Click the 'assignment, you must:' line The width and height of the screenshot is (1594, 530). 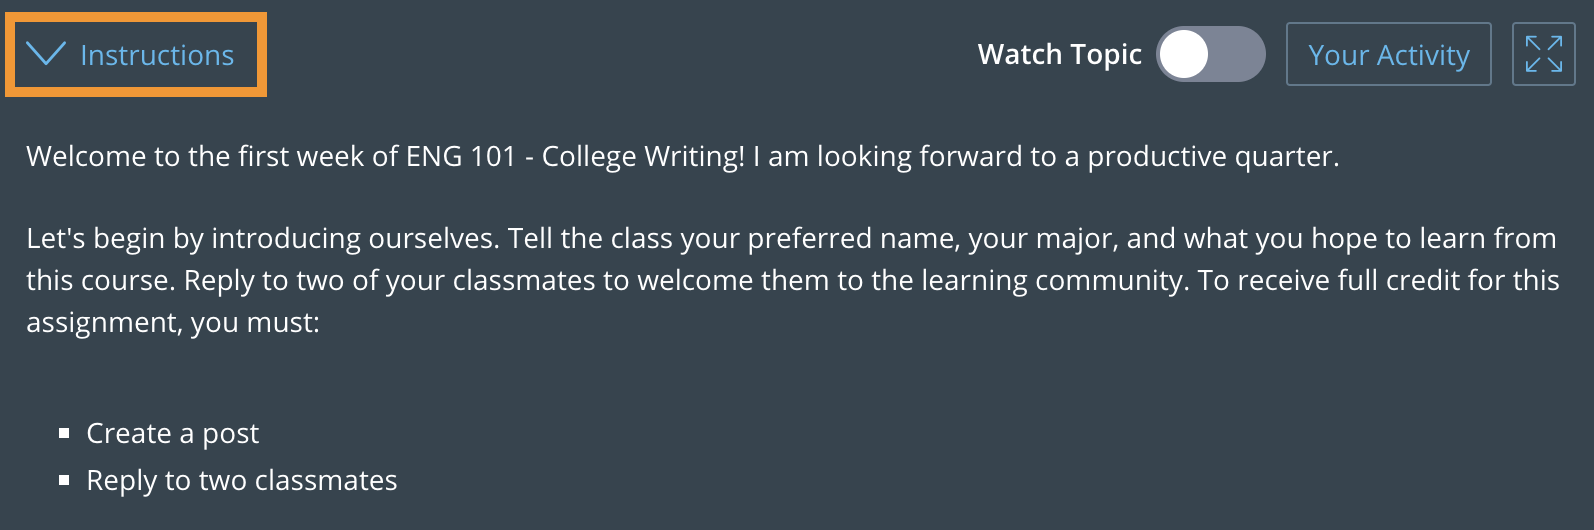coord(172,322)
